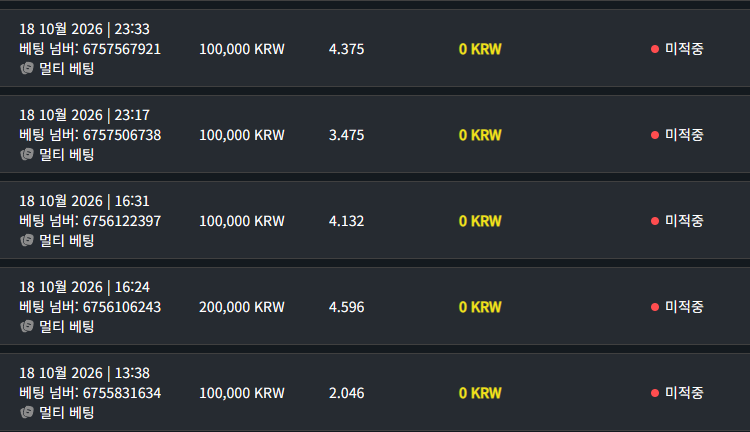Click red status dot on 16:24 bet

click(655, 307)
